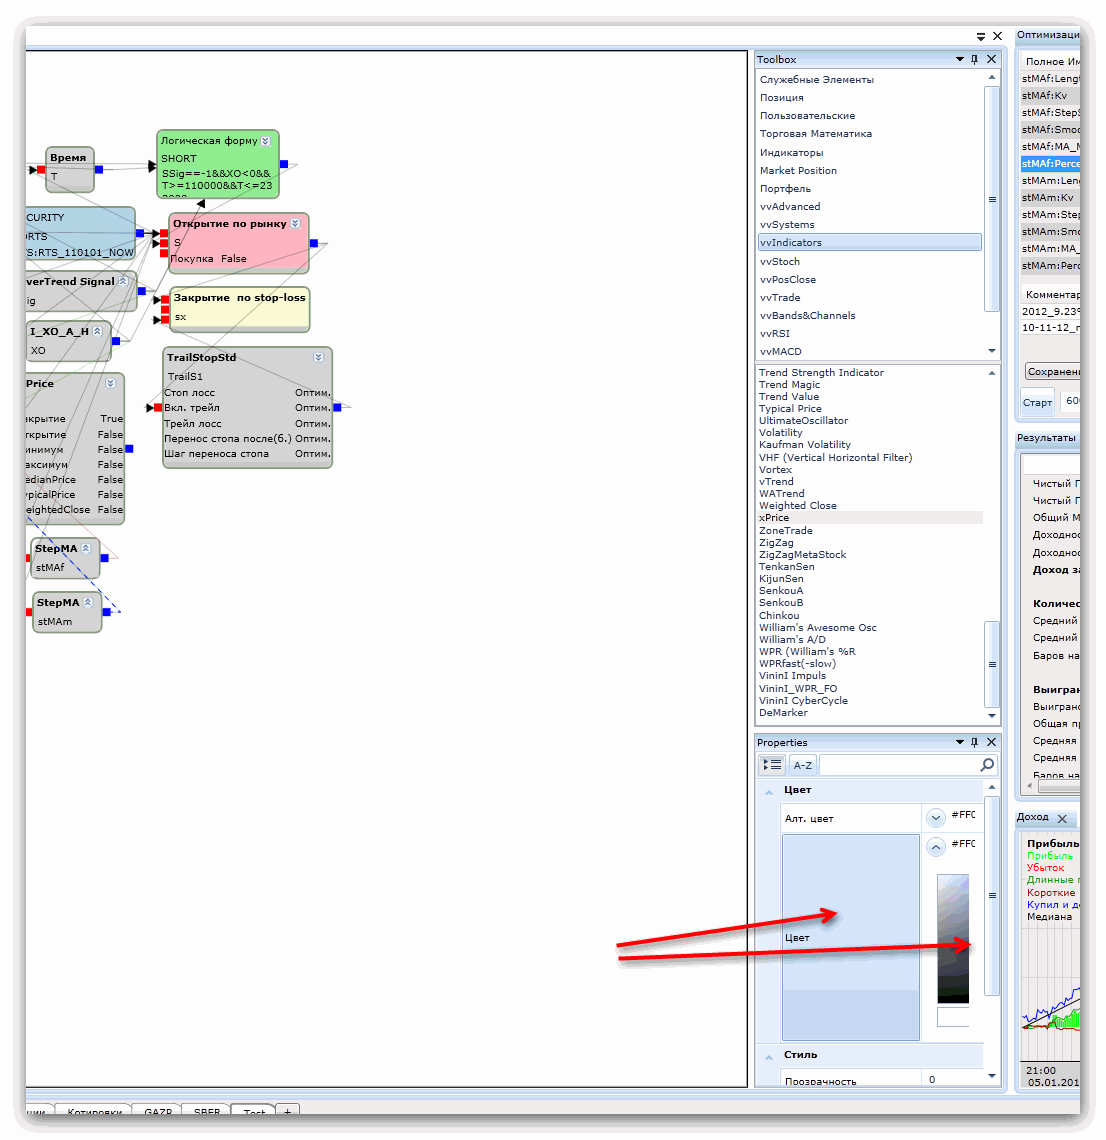Click the Прозрачность value field
This screenshot has width=1106, height=1140.
[952, 1079]
